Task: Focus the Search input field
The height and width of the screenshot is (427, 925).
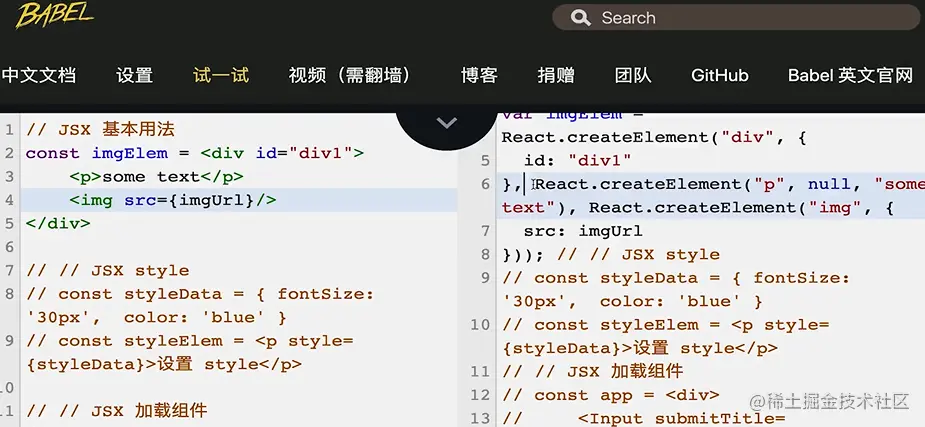Action: pos(736,18)
